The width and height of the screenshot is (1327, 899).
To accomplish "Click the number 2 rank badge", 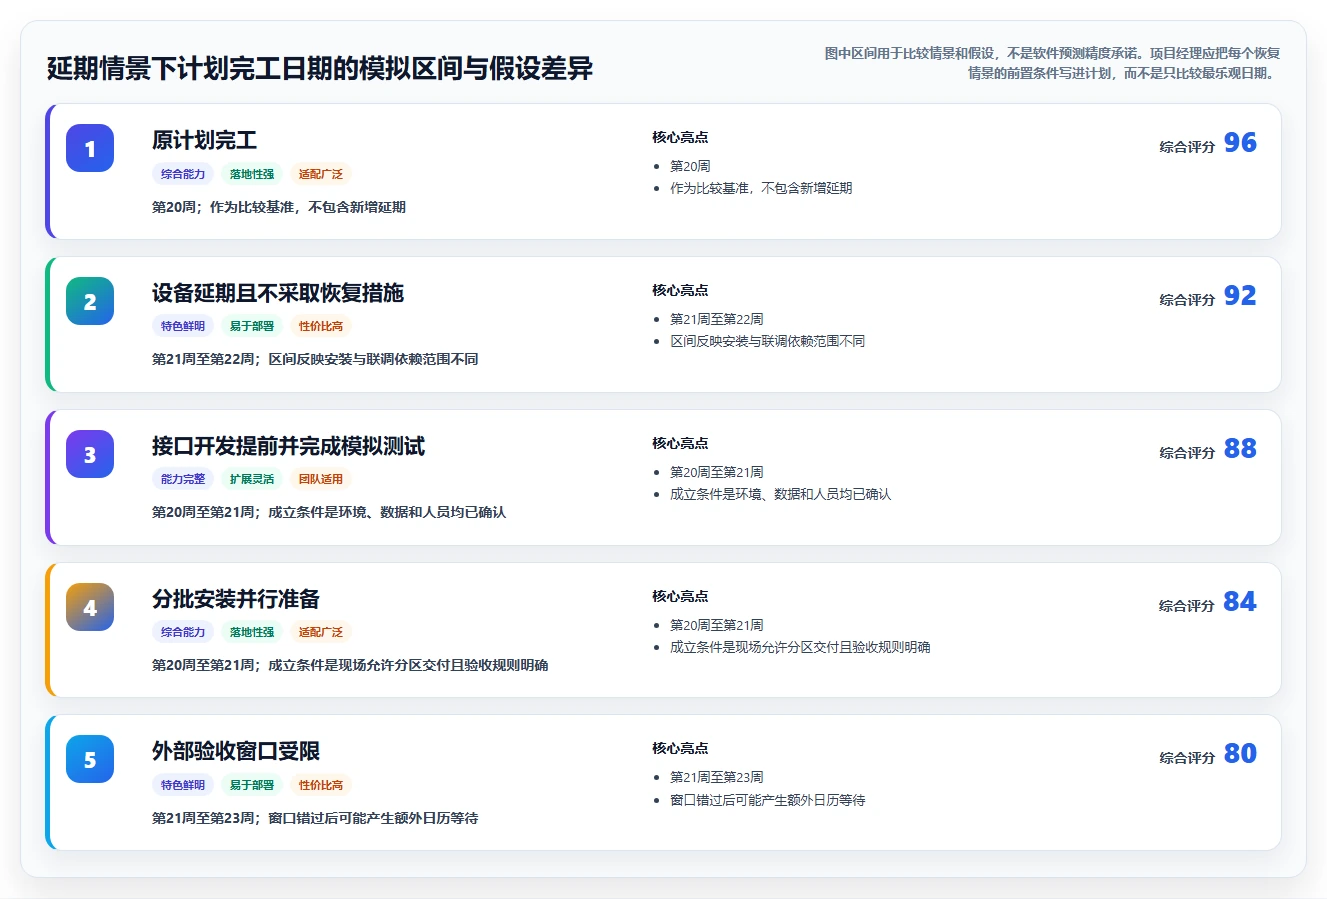I will click(90, 301).
